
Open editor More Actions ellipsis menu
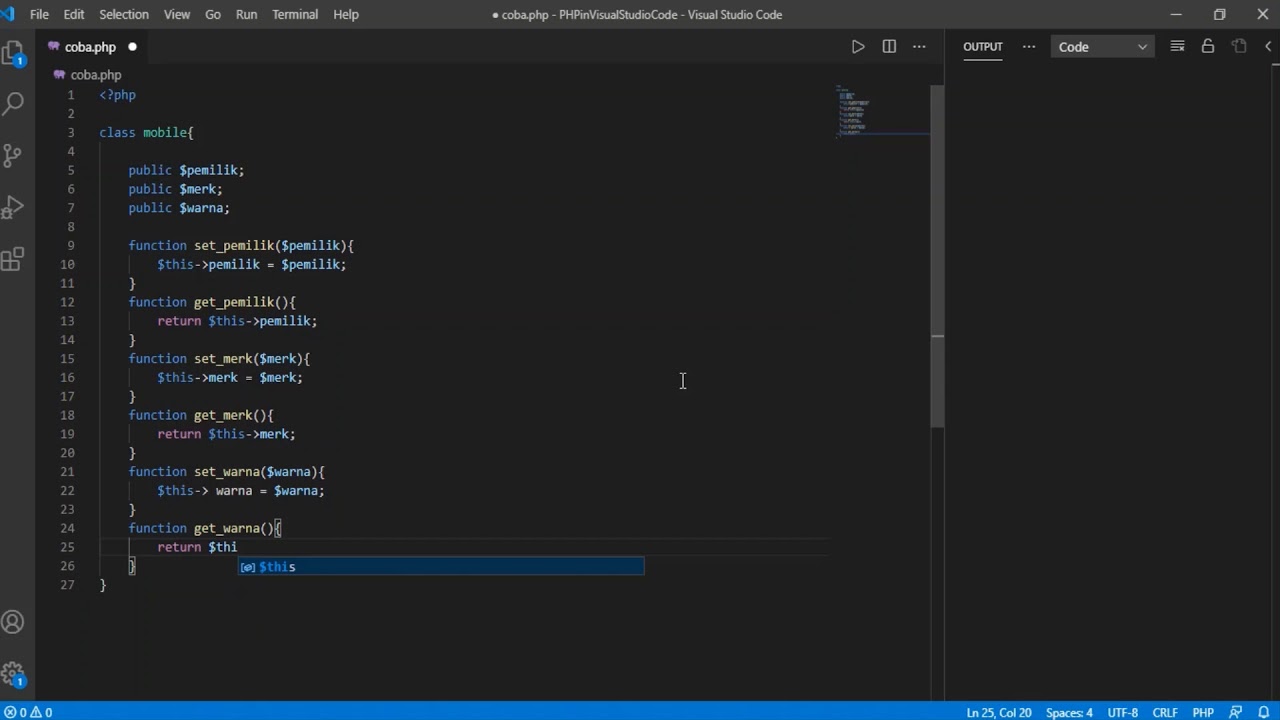[x=919, y=47]
